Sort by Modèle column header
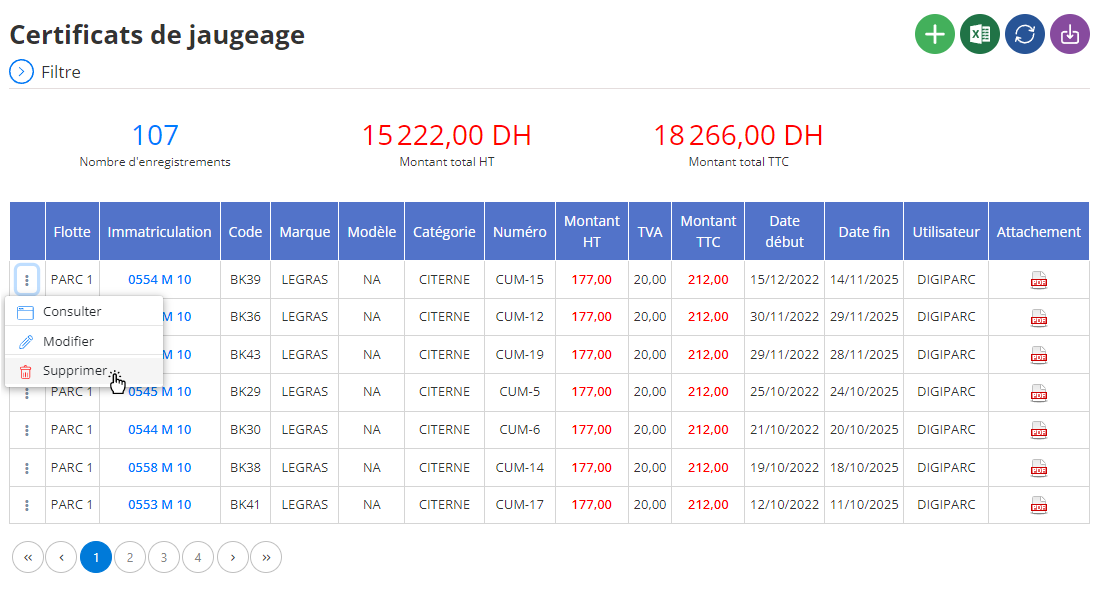The height and width of the screenshot is (605, 1102). [x=371, y=232]
